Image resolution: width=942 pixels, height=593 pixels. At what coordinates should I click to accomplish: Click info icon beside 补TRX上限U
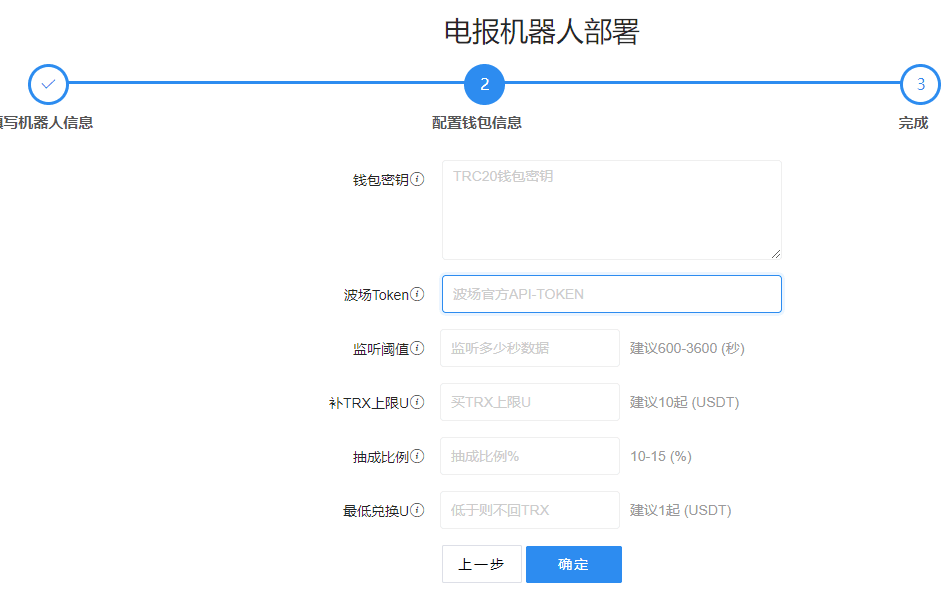point(418,402)
